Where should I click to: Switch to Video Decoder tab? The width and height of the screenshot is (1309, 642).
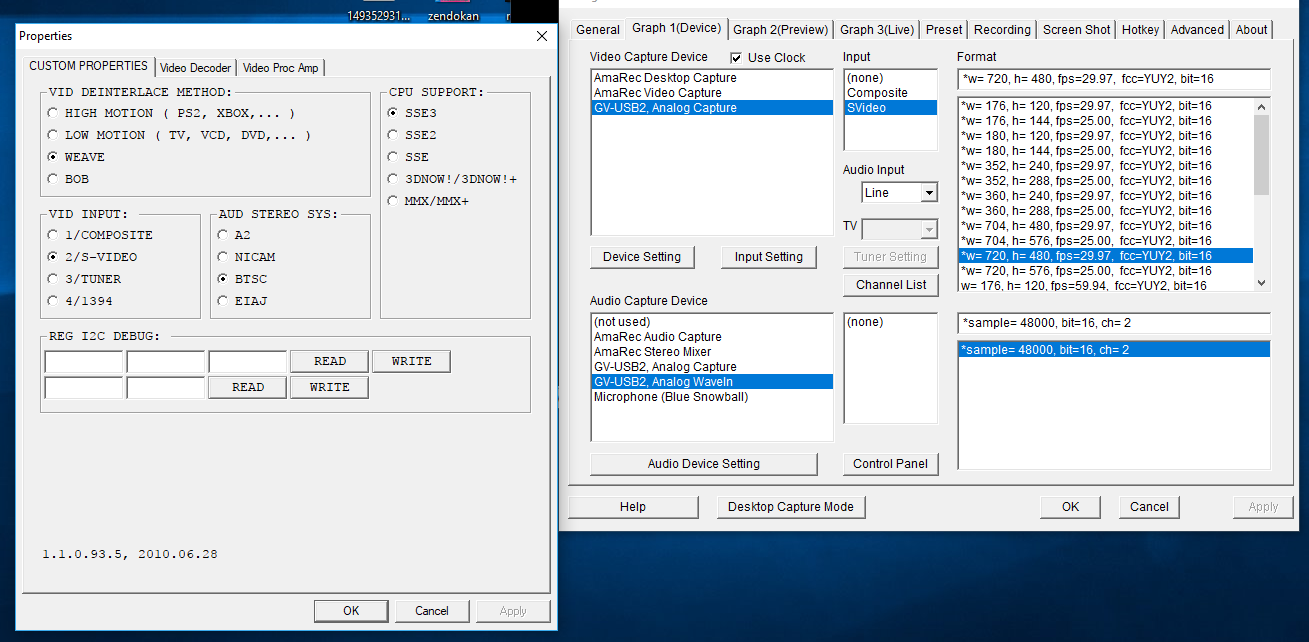click(196, 68)
